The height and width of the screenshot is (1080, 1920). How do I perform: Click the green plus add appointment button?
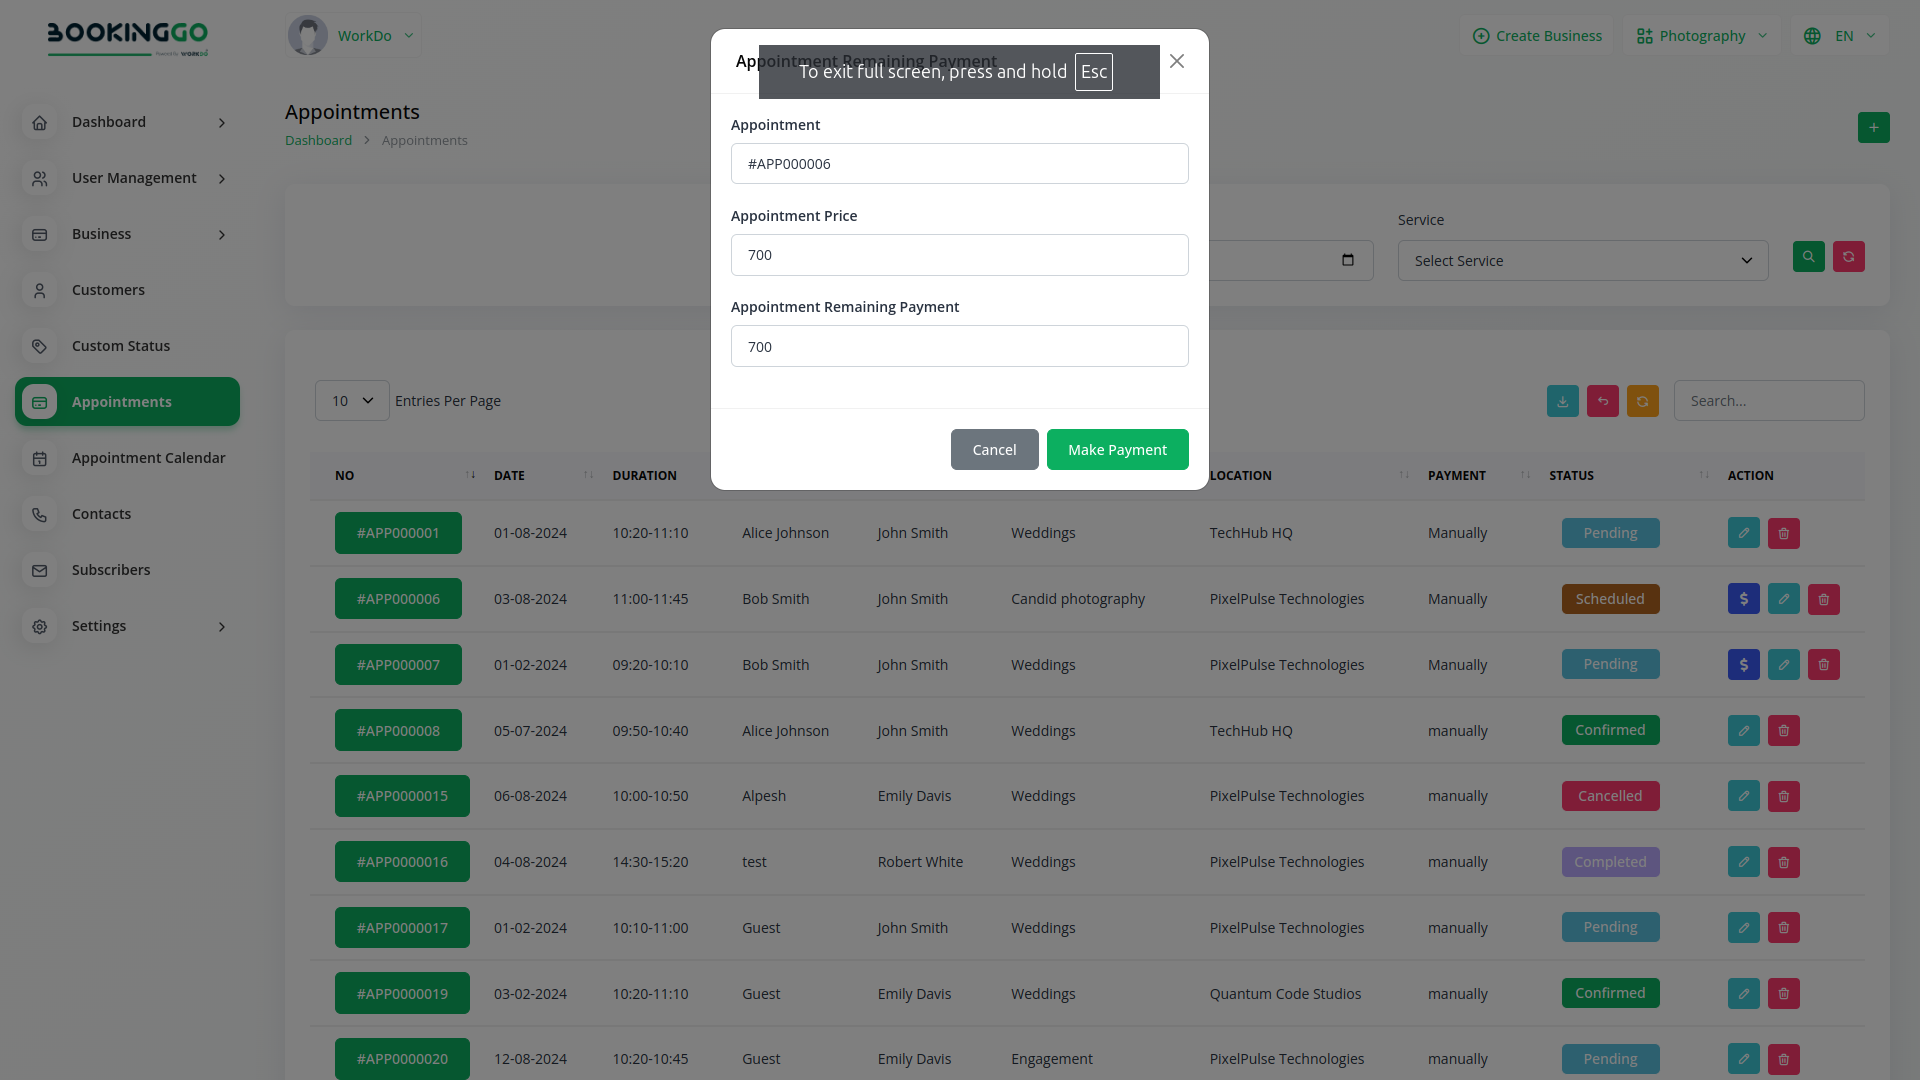pyautogui.click(x=1873, y=128)
